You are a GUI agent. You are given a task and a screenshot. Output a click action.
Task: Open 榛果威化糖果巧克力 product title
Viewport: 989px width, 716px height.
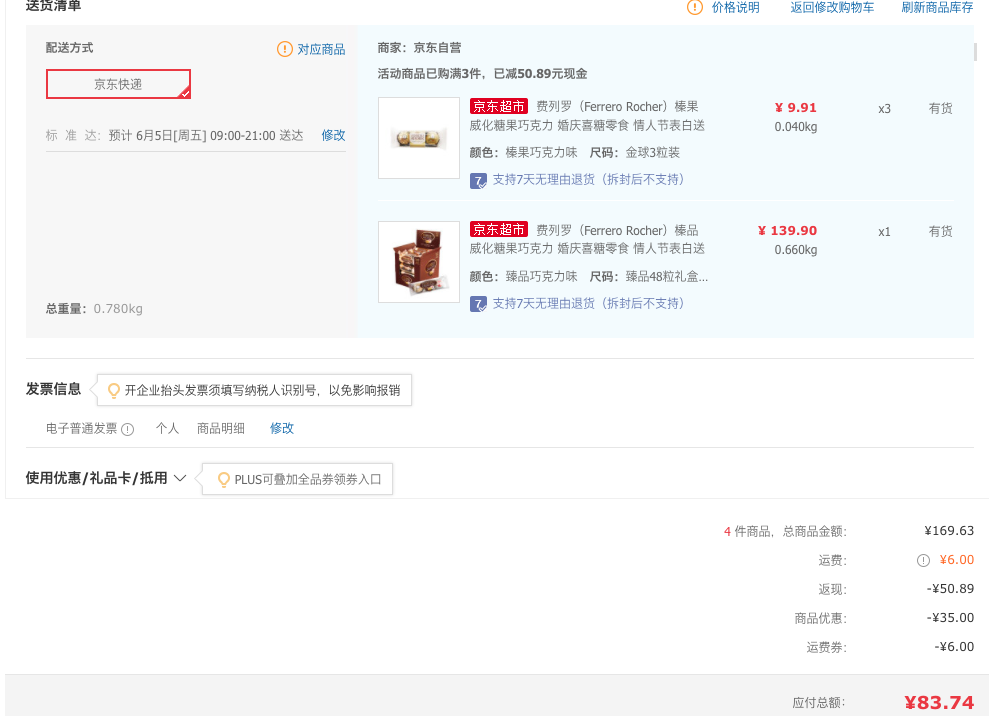[587, 116]
